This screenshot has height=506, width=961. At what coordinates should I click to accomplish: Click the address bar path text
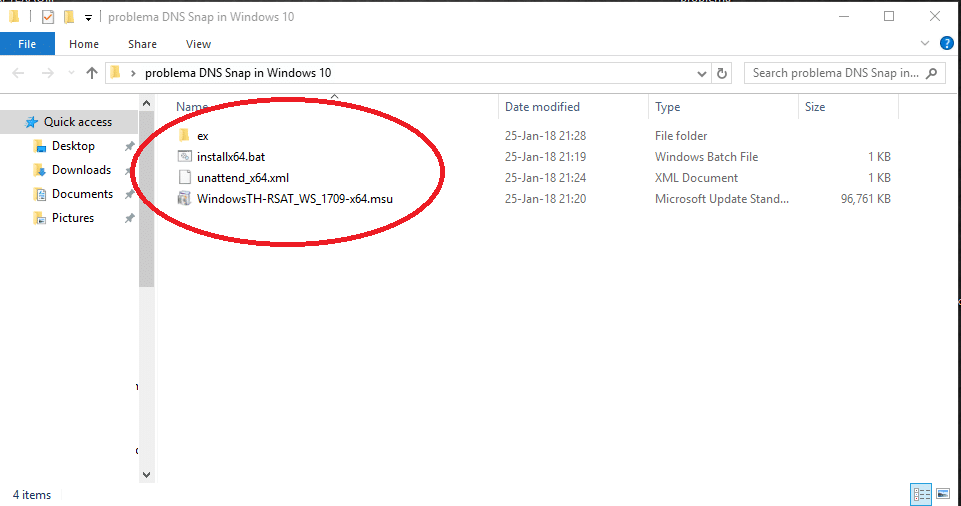click(238, 73)
